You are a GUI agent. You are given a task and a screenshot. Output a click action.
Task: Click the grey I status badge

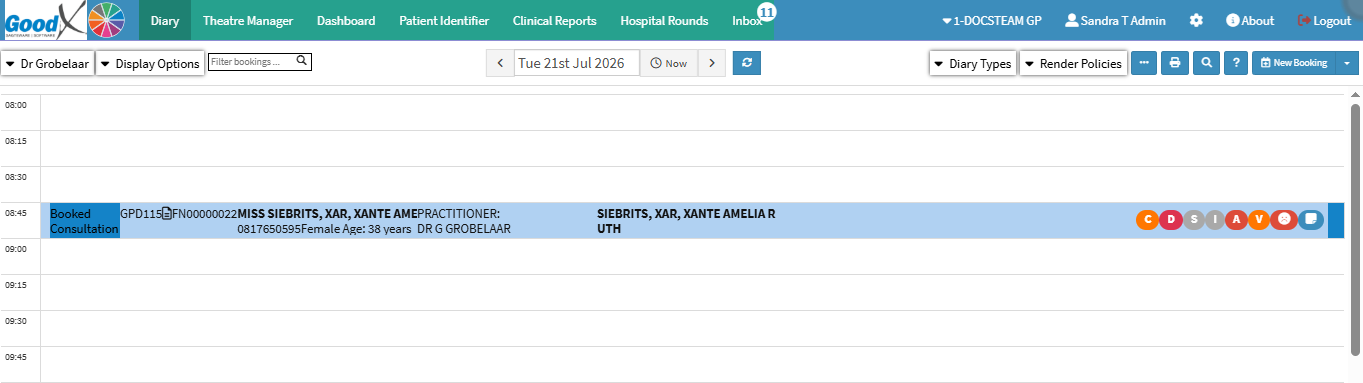tap(1214, 220)
